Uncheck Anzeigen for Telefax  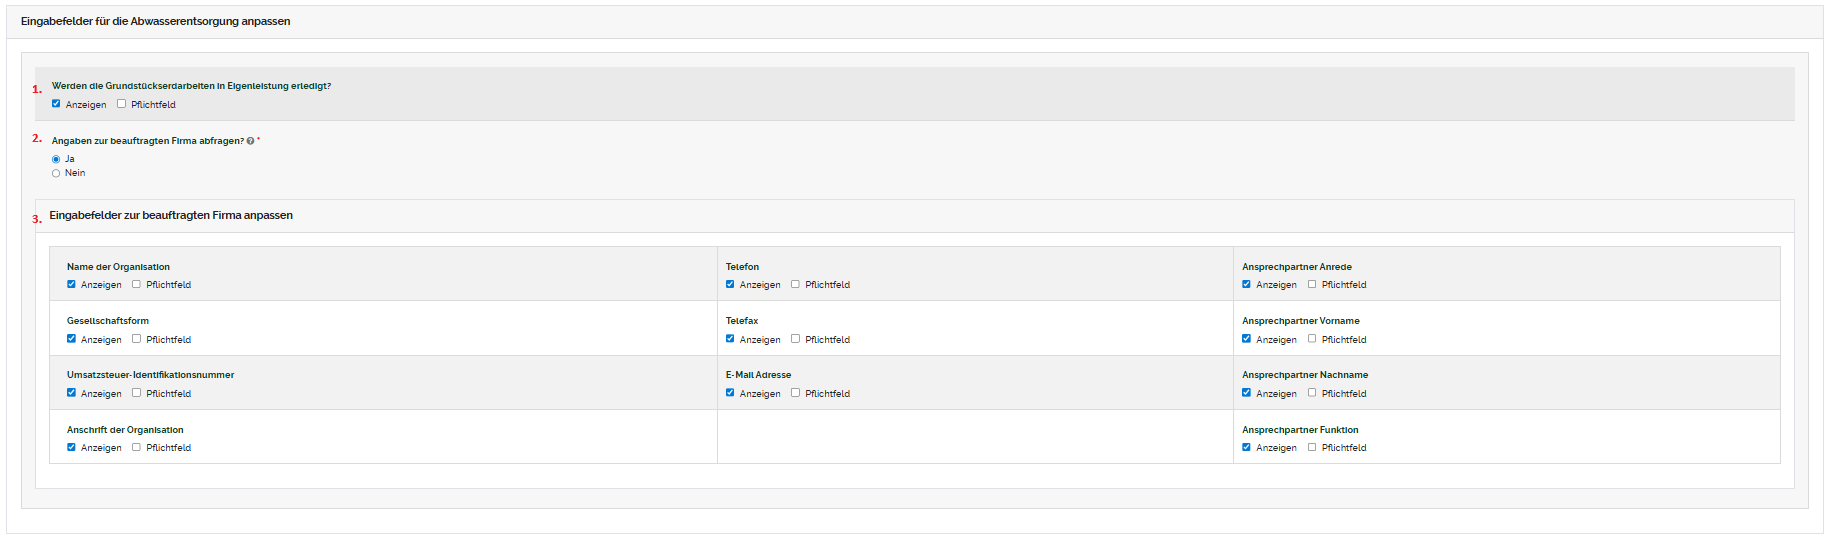[730, 339]
